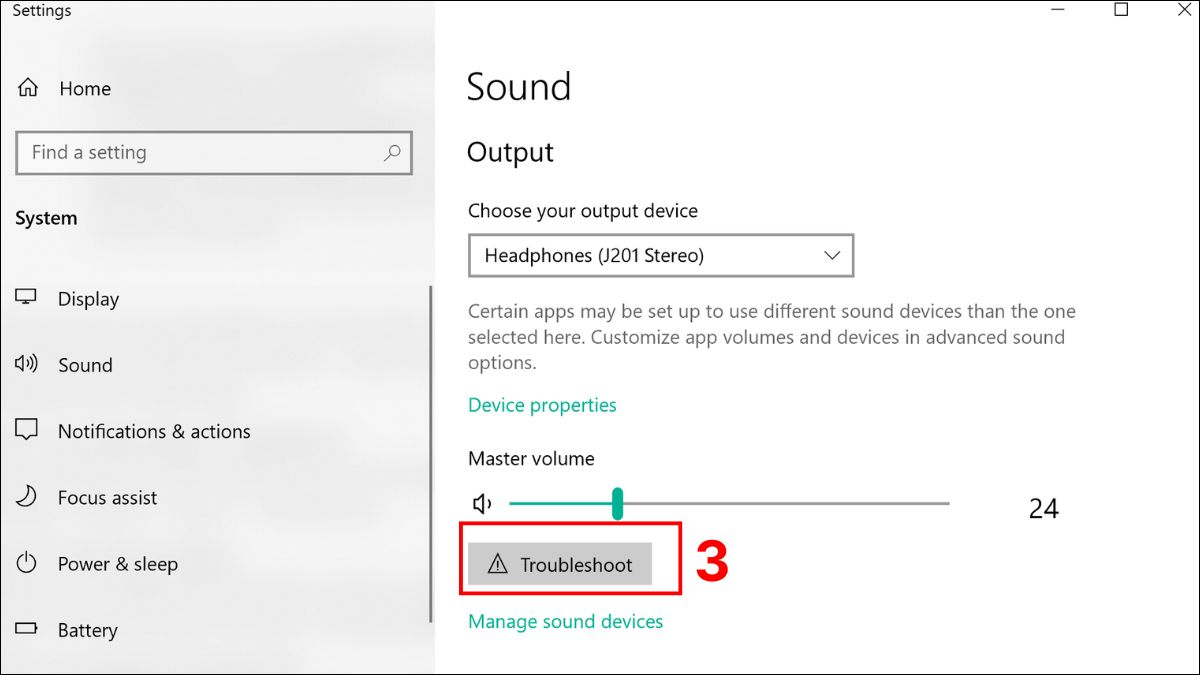Image resolution: width=1200 pixels, height=675 pixels.
Task: Click the sidebar vertical scrollbar
Action: pos(431,450)
